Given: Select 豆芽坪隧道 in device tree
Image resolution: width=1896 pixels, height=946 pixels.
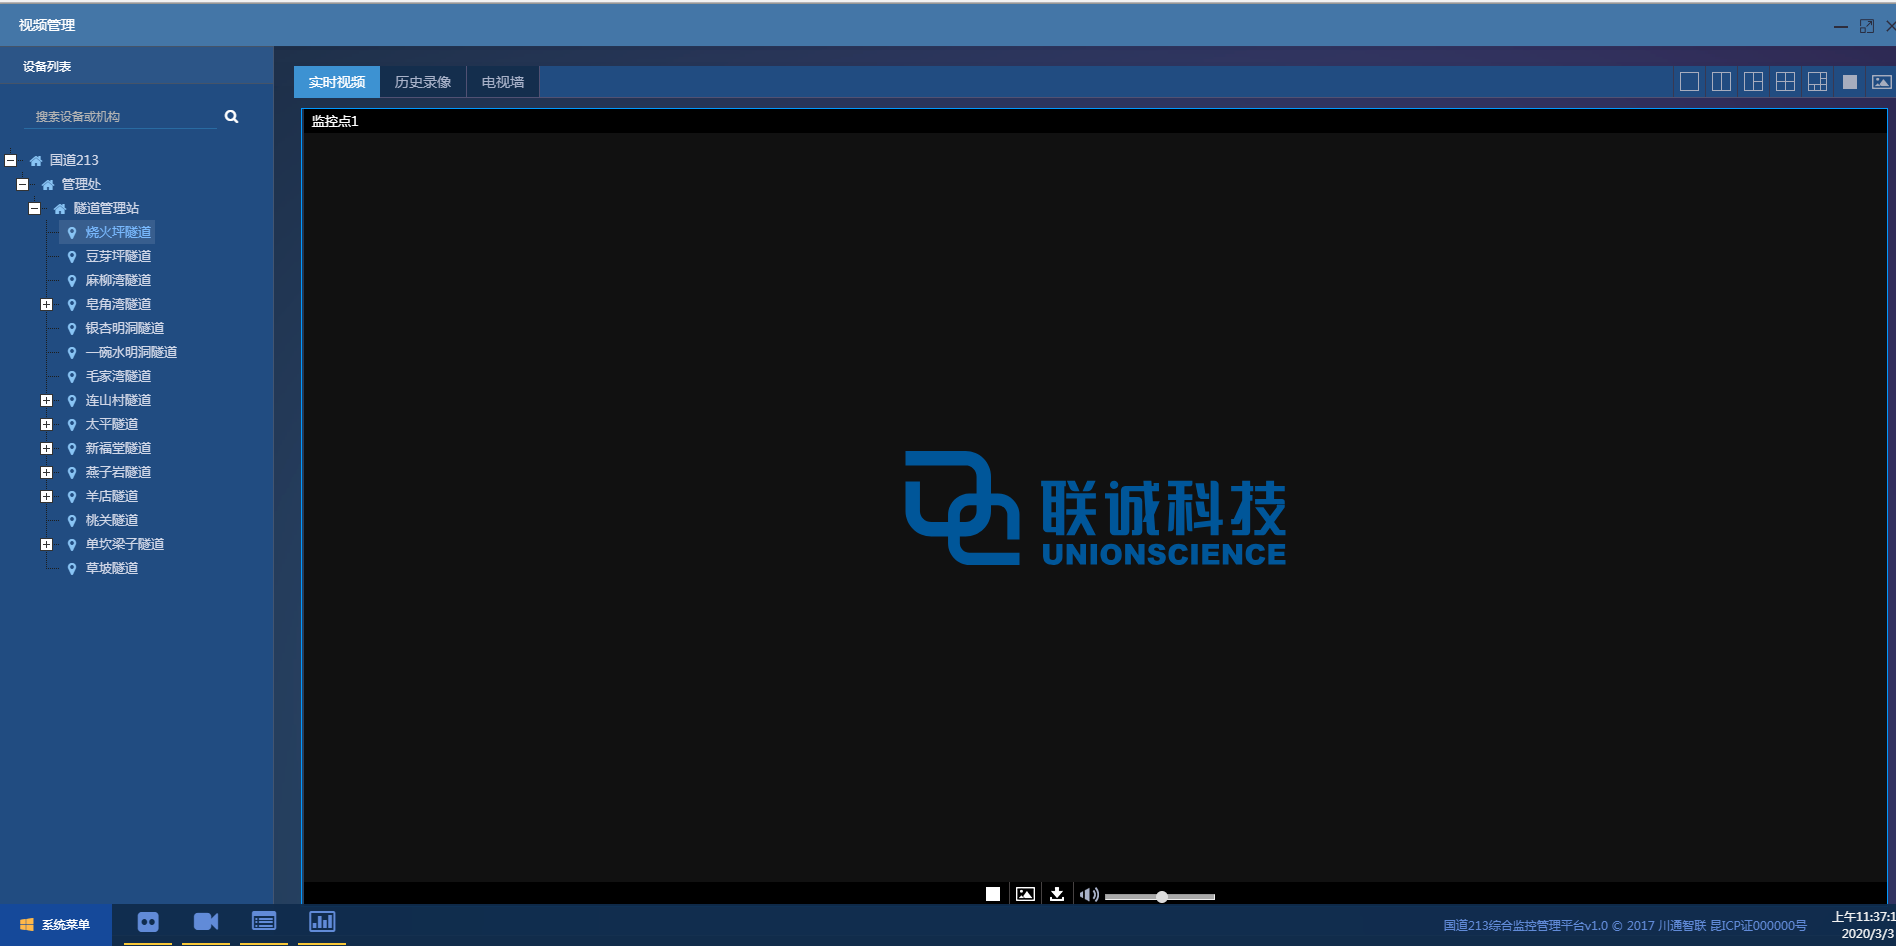Looking at the screenshot, I should tap(118, 256).
